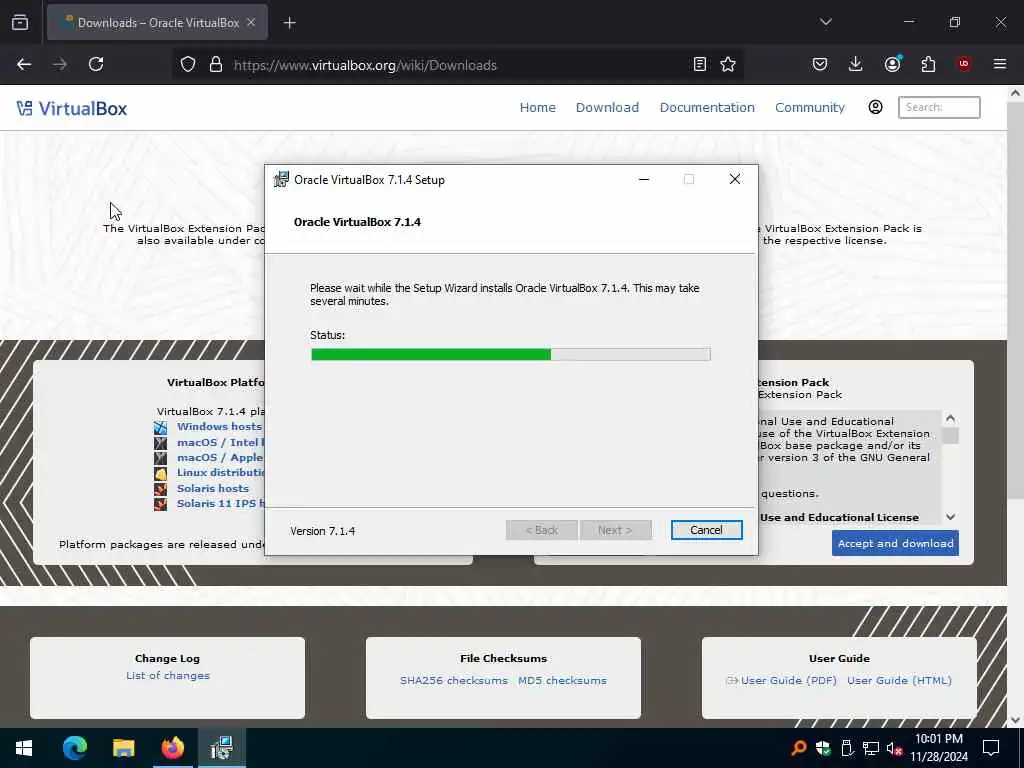Screen dimensions: 1024x768
Task: Open the List of changes link
Action: (x=168, y=676)
